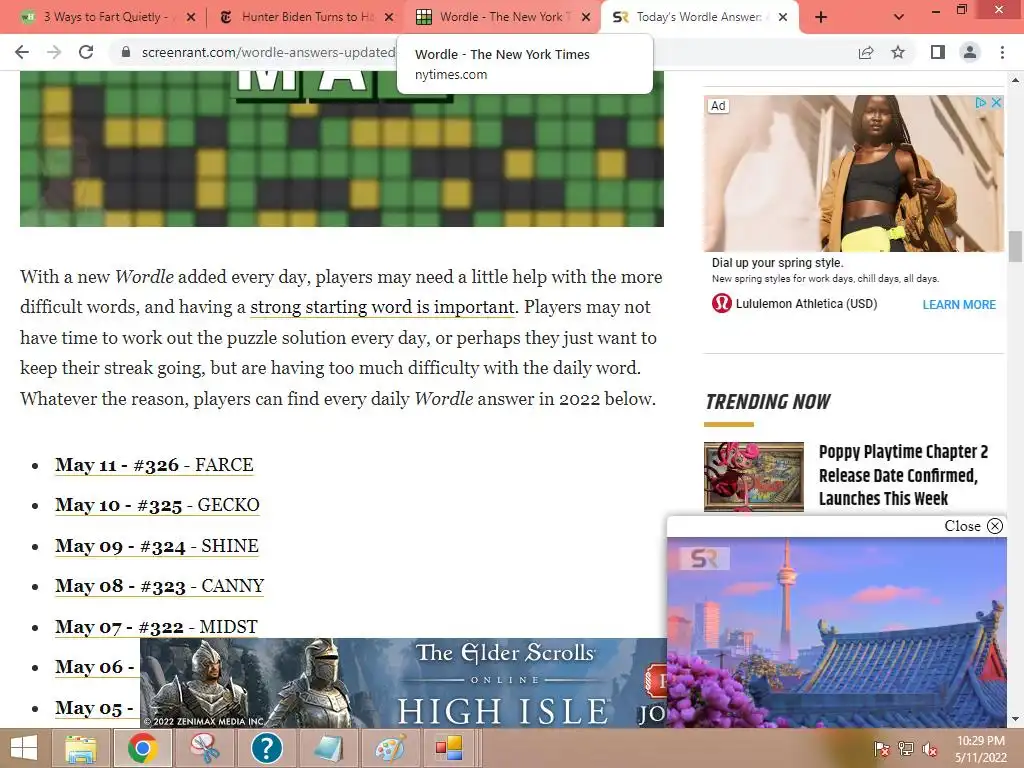Viewport: 1024px width, 768px height.
Task: Open Chrome three-dot menu
Action: pos(1002,52)
